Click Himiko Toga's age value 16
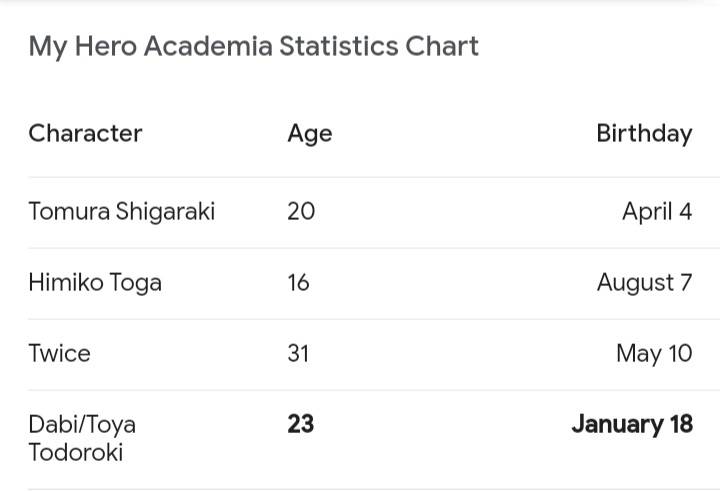The width and height of the screenshot is (720, 491). (x=298, y=282)
